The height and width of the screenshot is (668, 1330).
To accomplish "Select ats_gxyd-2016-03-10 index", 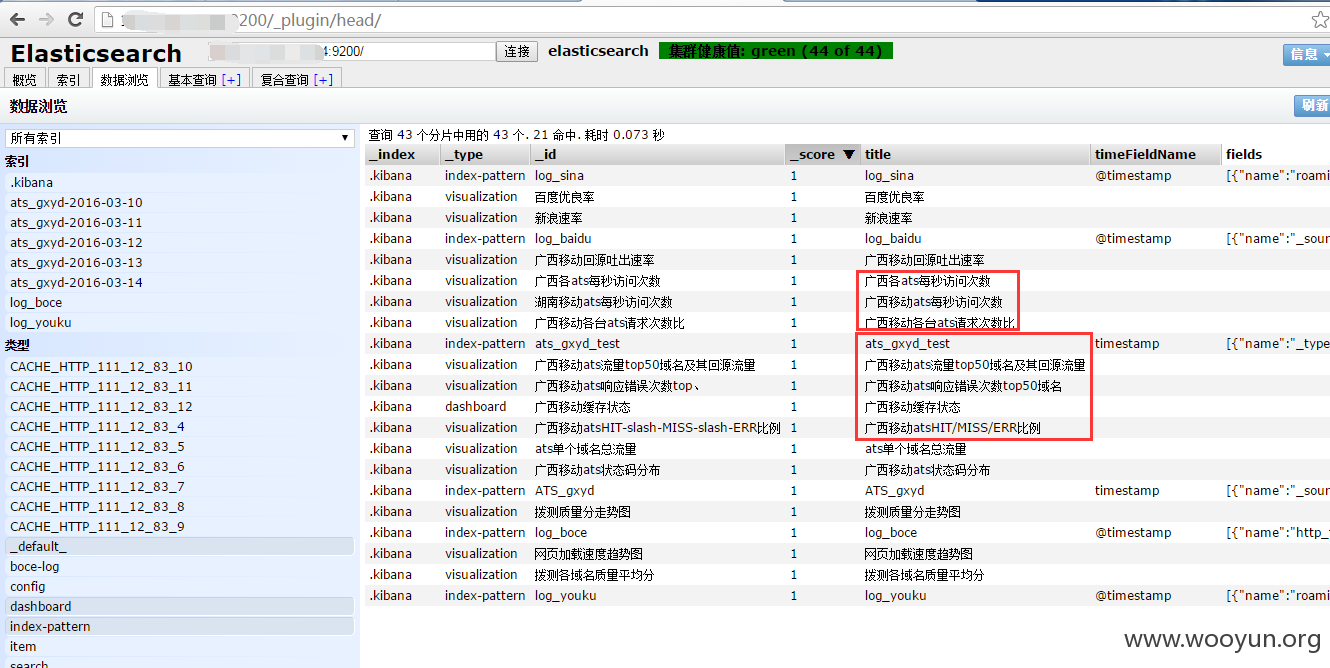I will coord(180,203).
